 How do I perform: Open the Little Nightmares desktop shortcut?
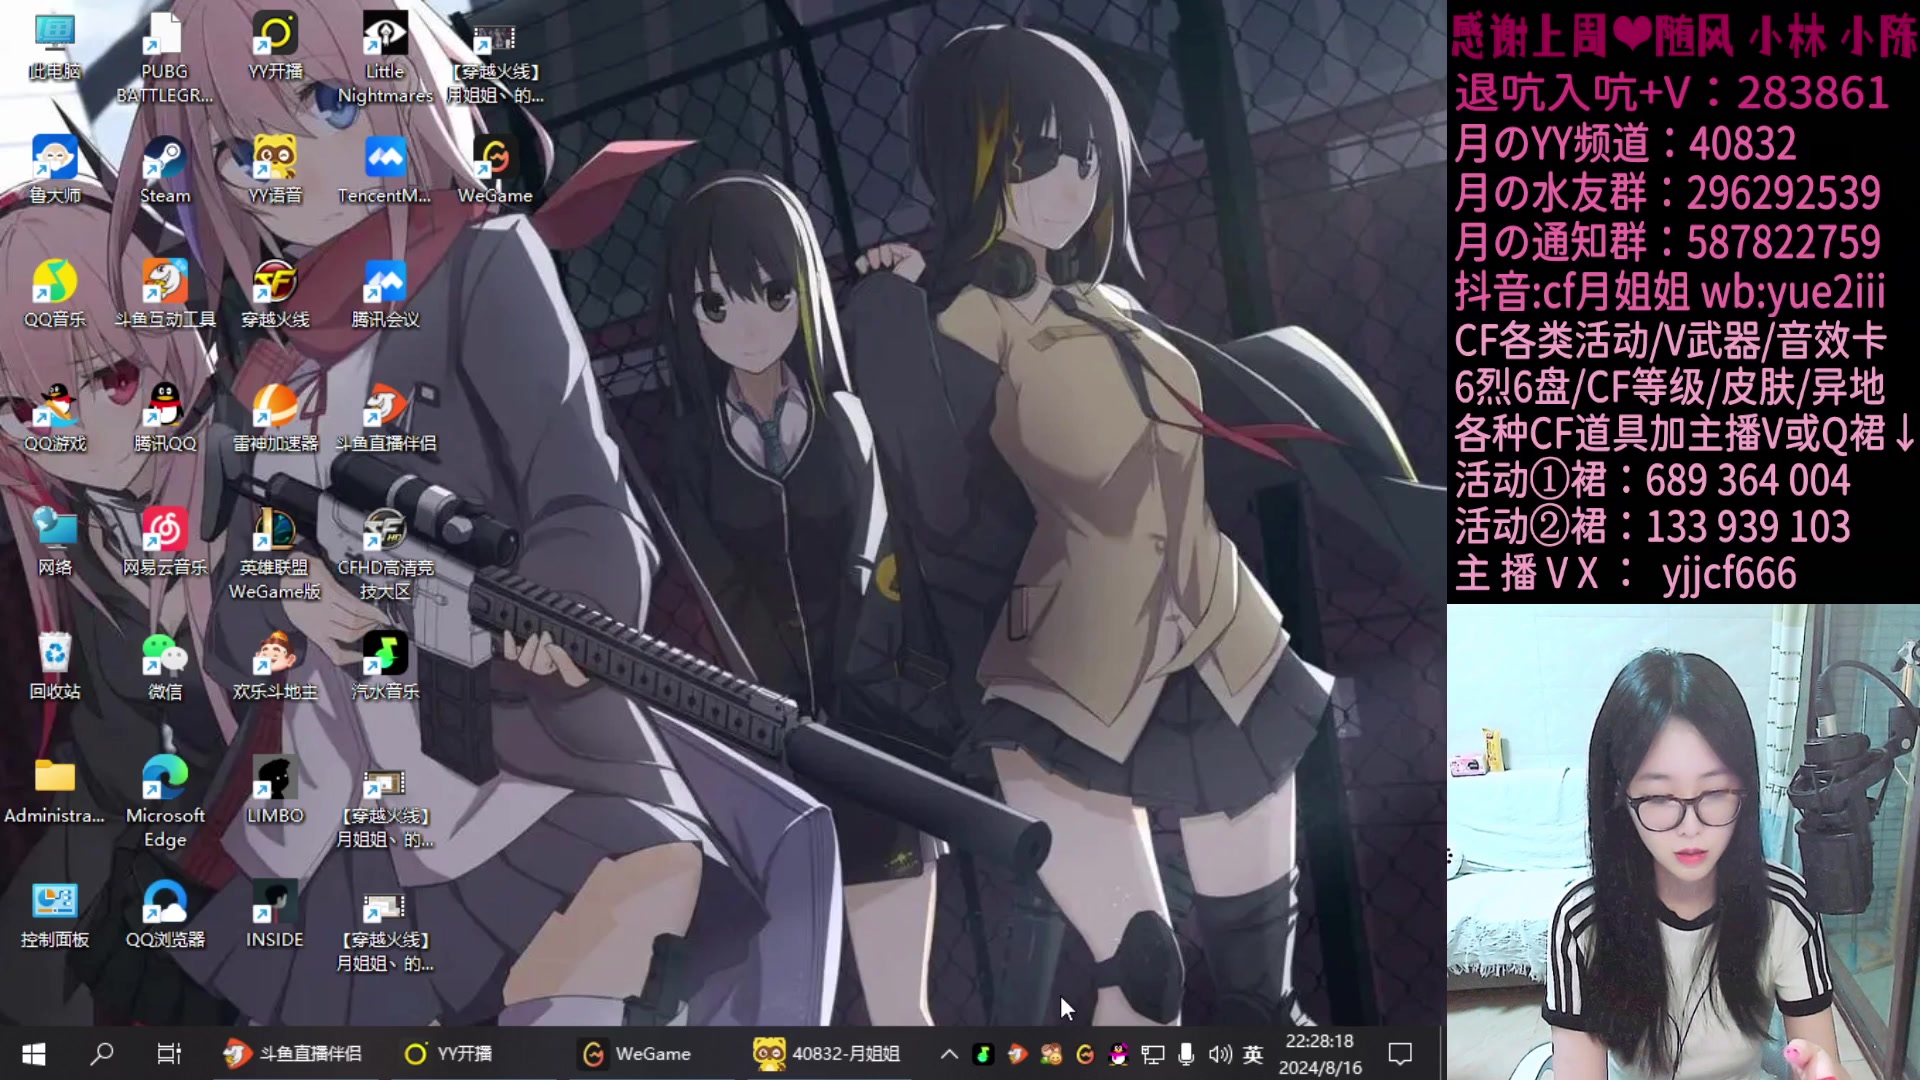coord(385,58)
